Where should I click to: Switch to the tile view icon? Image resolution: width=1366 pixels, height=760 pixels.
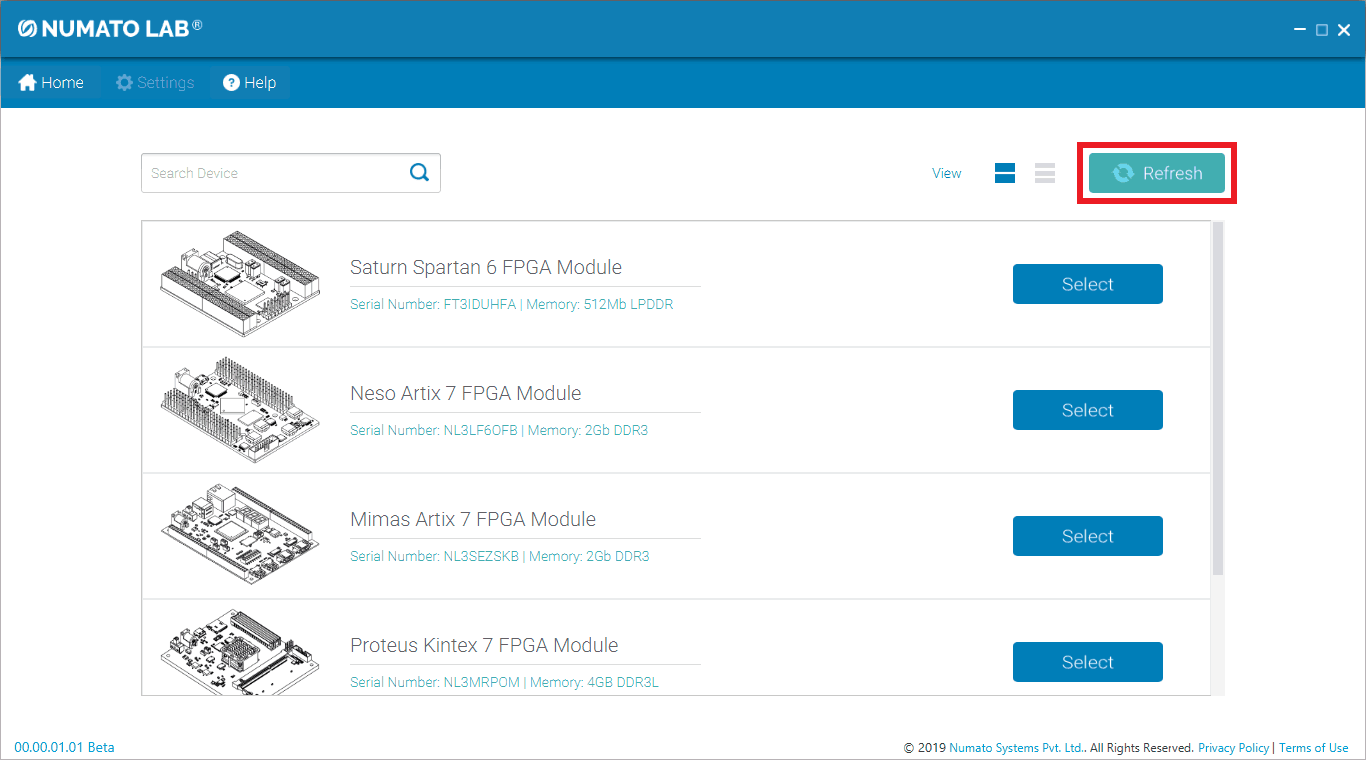pyautogui.click(x=1005, y=173)
